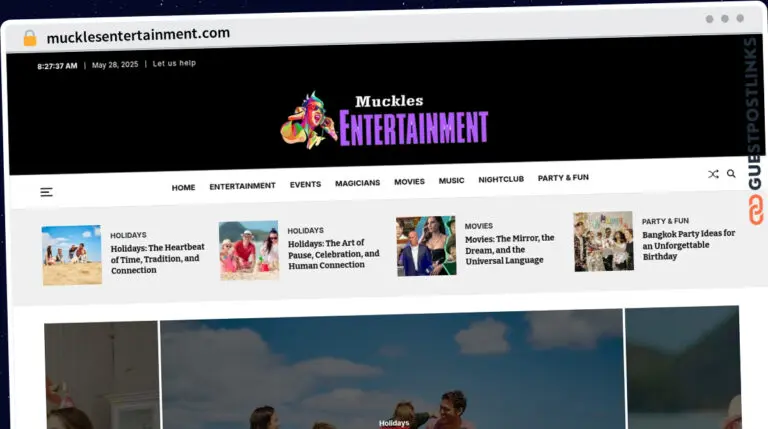Viewport: 768px width, 429px height.
Task: Select the Entertainment menu item
Action: pos(242,186)
